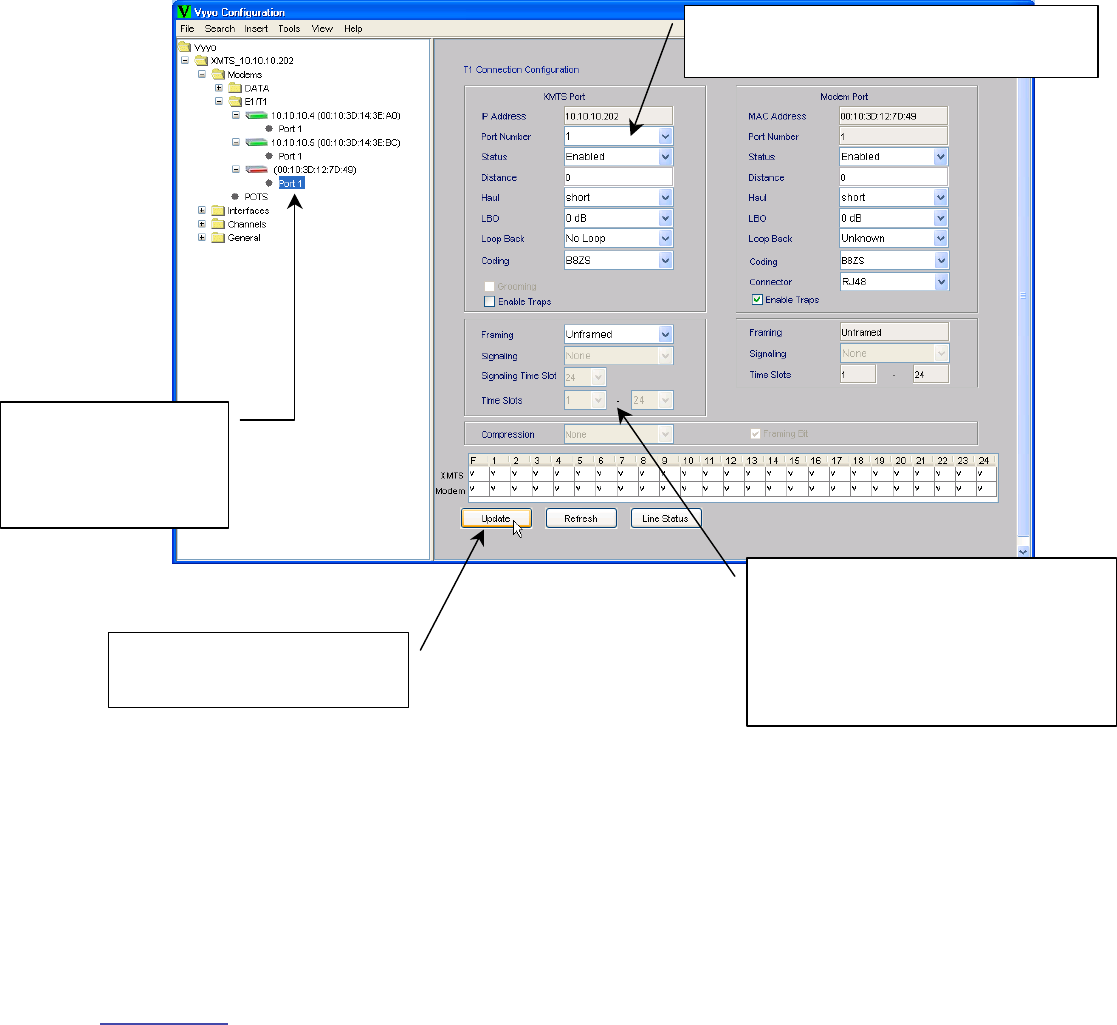This screenshot has height=1025, width=1117.
Task: Click the Line Status button
Action: click(665, 519)
